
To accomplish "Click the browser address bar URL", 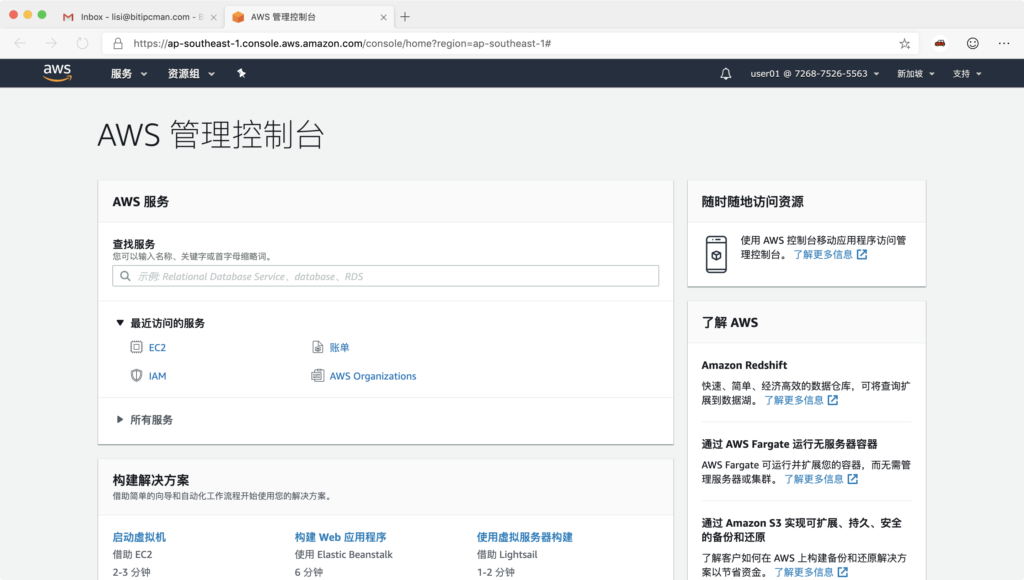I will (342, 43).
